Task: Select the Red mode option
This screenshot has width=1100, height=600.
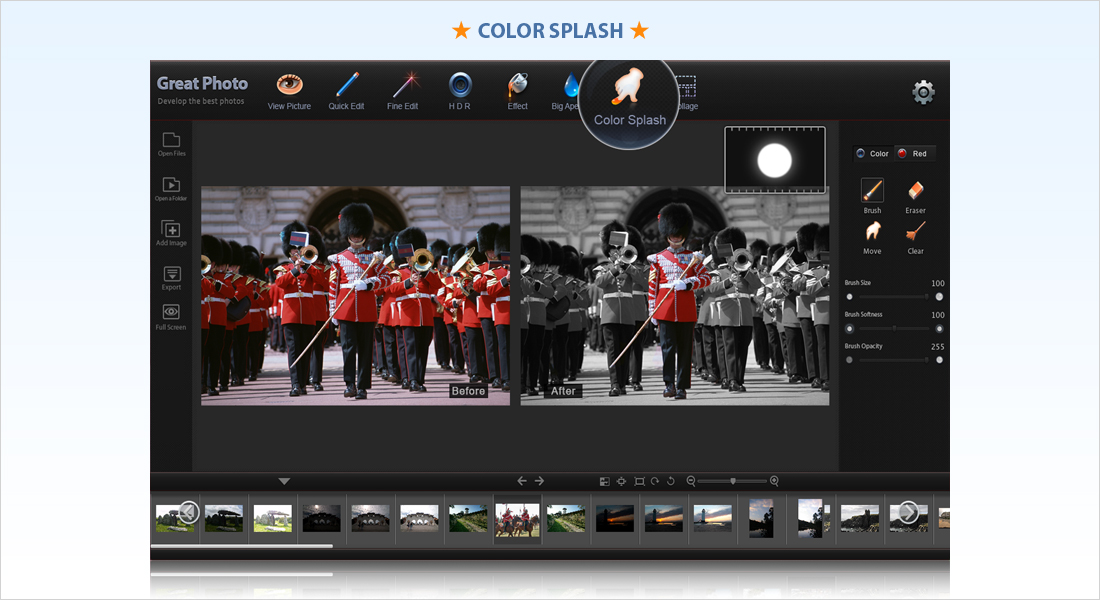Action: tap(913, 153)
